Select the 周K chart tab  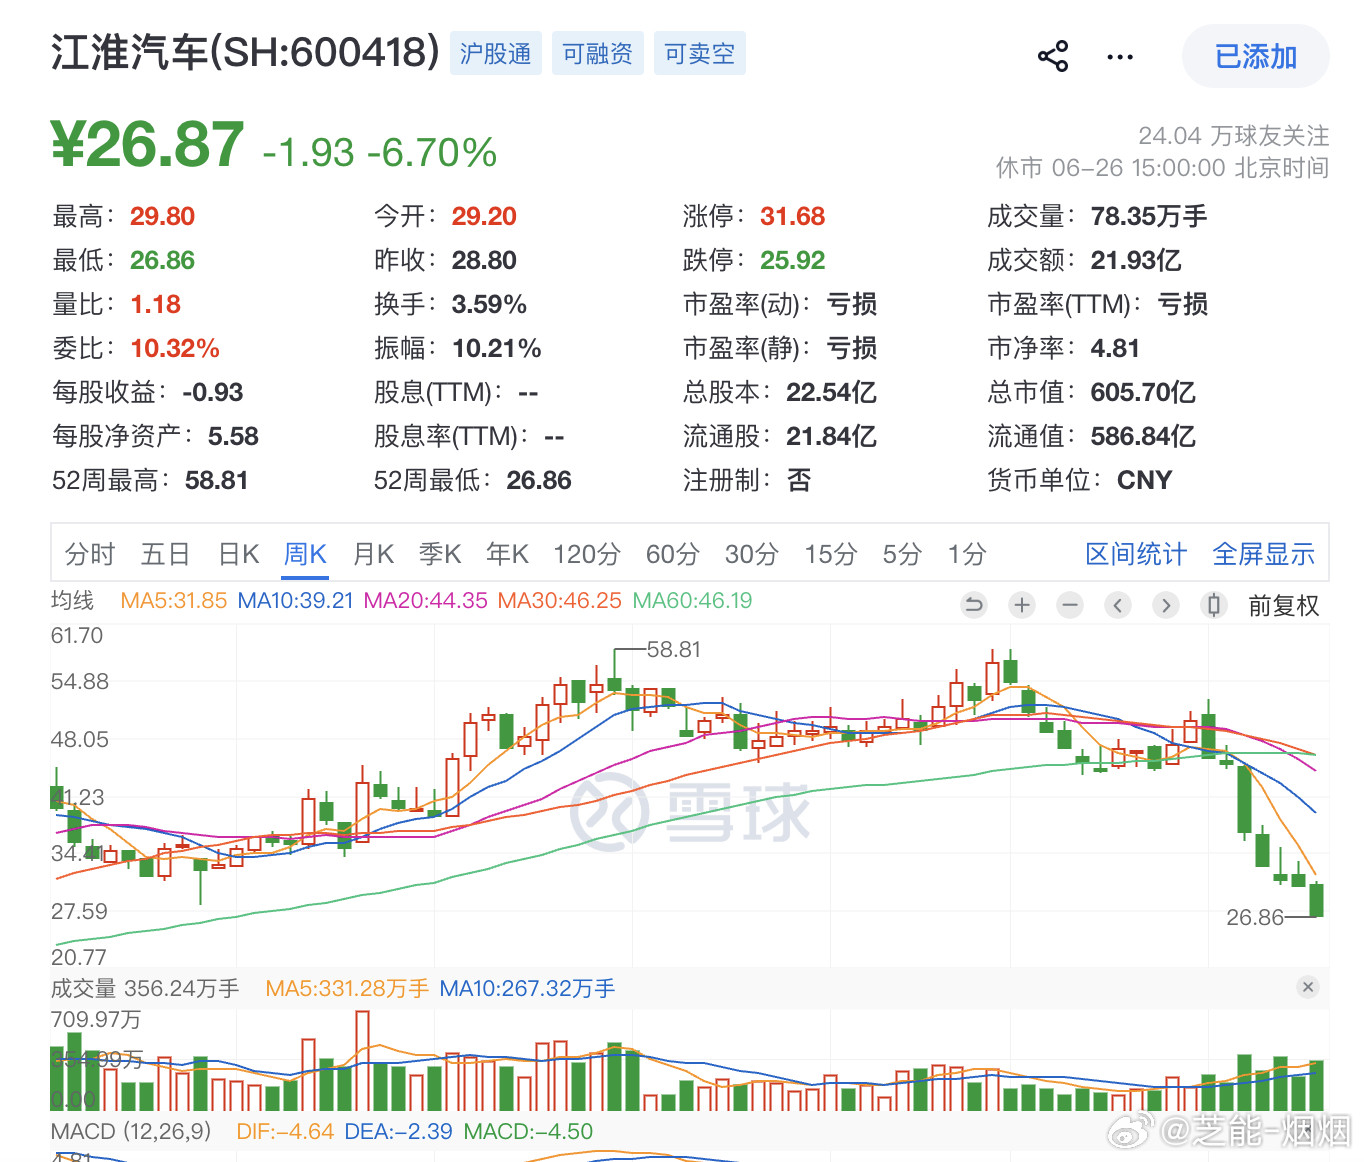coord(305,554)
